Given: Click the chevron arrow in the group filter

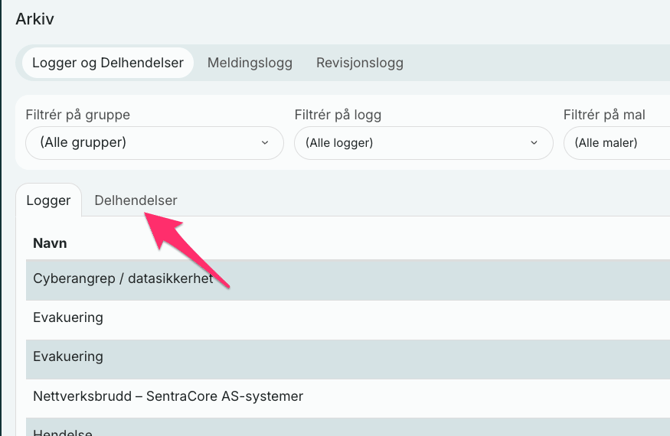Looking at the screenshot, I should tap(265, 143).
